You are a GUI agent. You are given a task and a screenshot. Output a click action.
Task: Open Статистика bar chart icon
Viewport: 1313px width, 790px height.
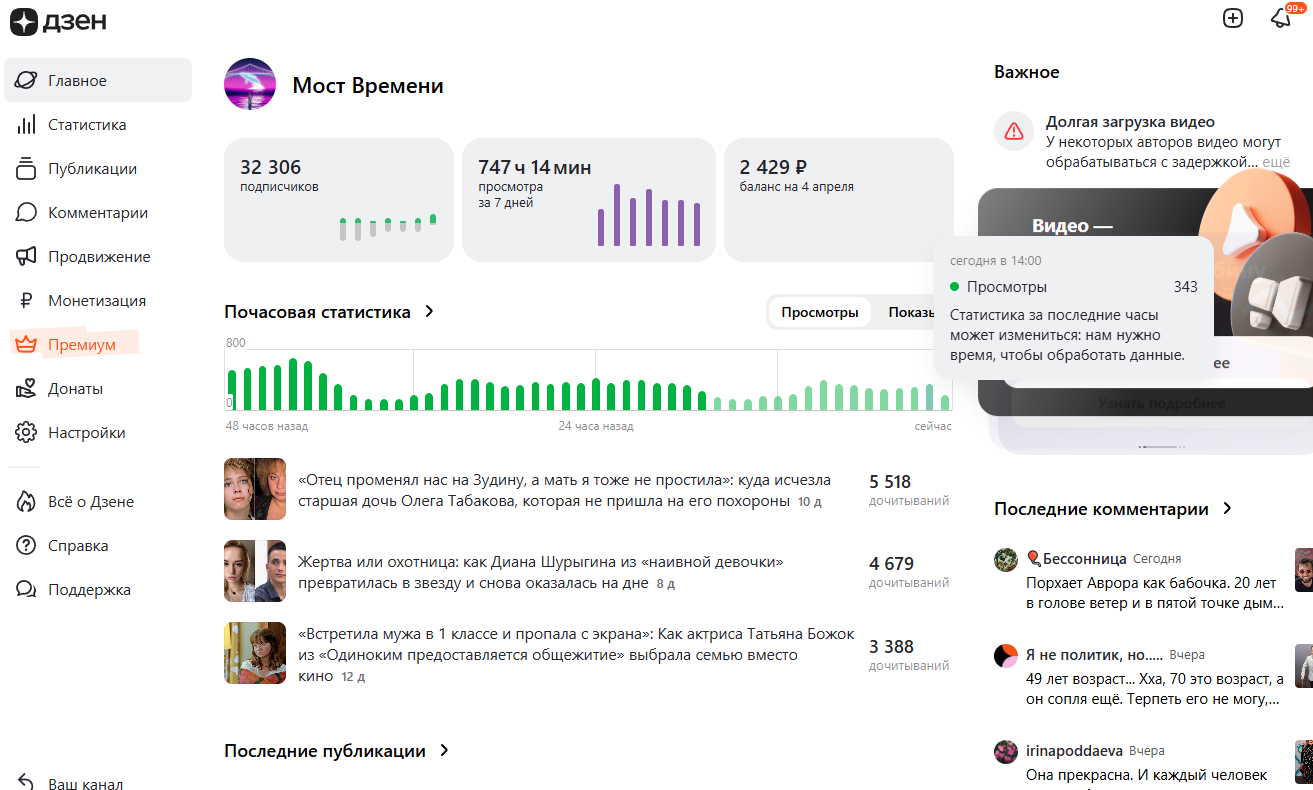tap(27, 125)
